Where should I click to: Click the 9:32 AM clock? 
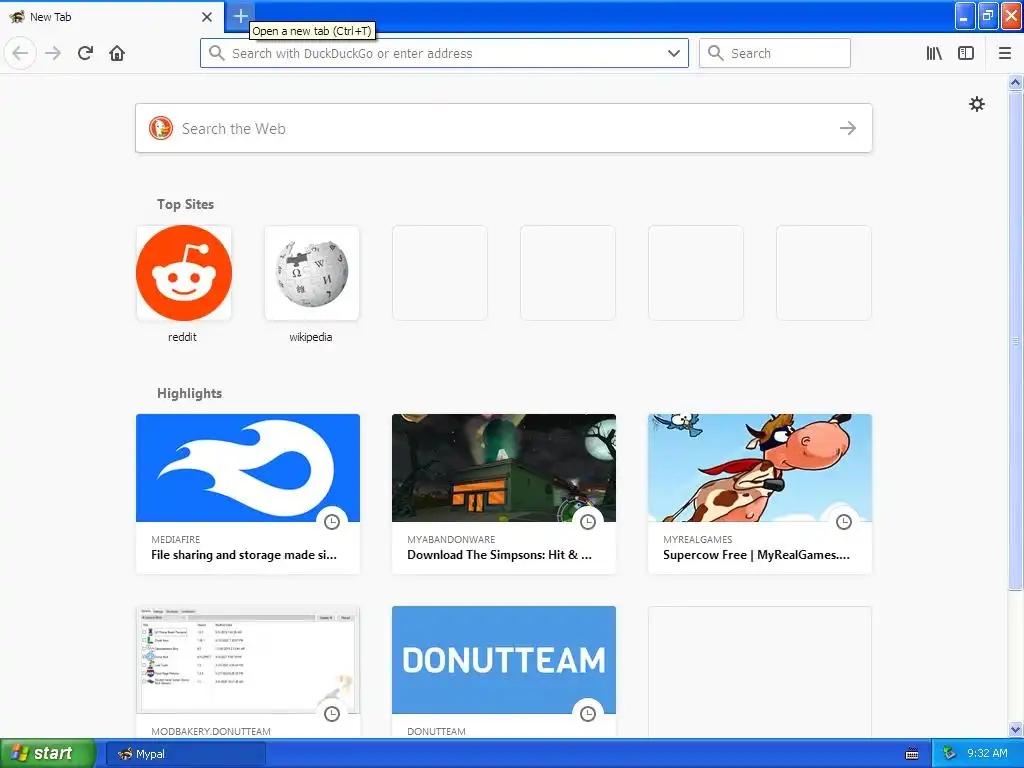click(x=987, y=753)
